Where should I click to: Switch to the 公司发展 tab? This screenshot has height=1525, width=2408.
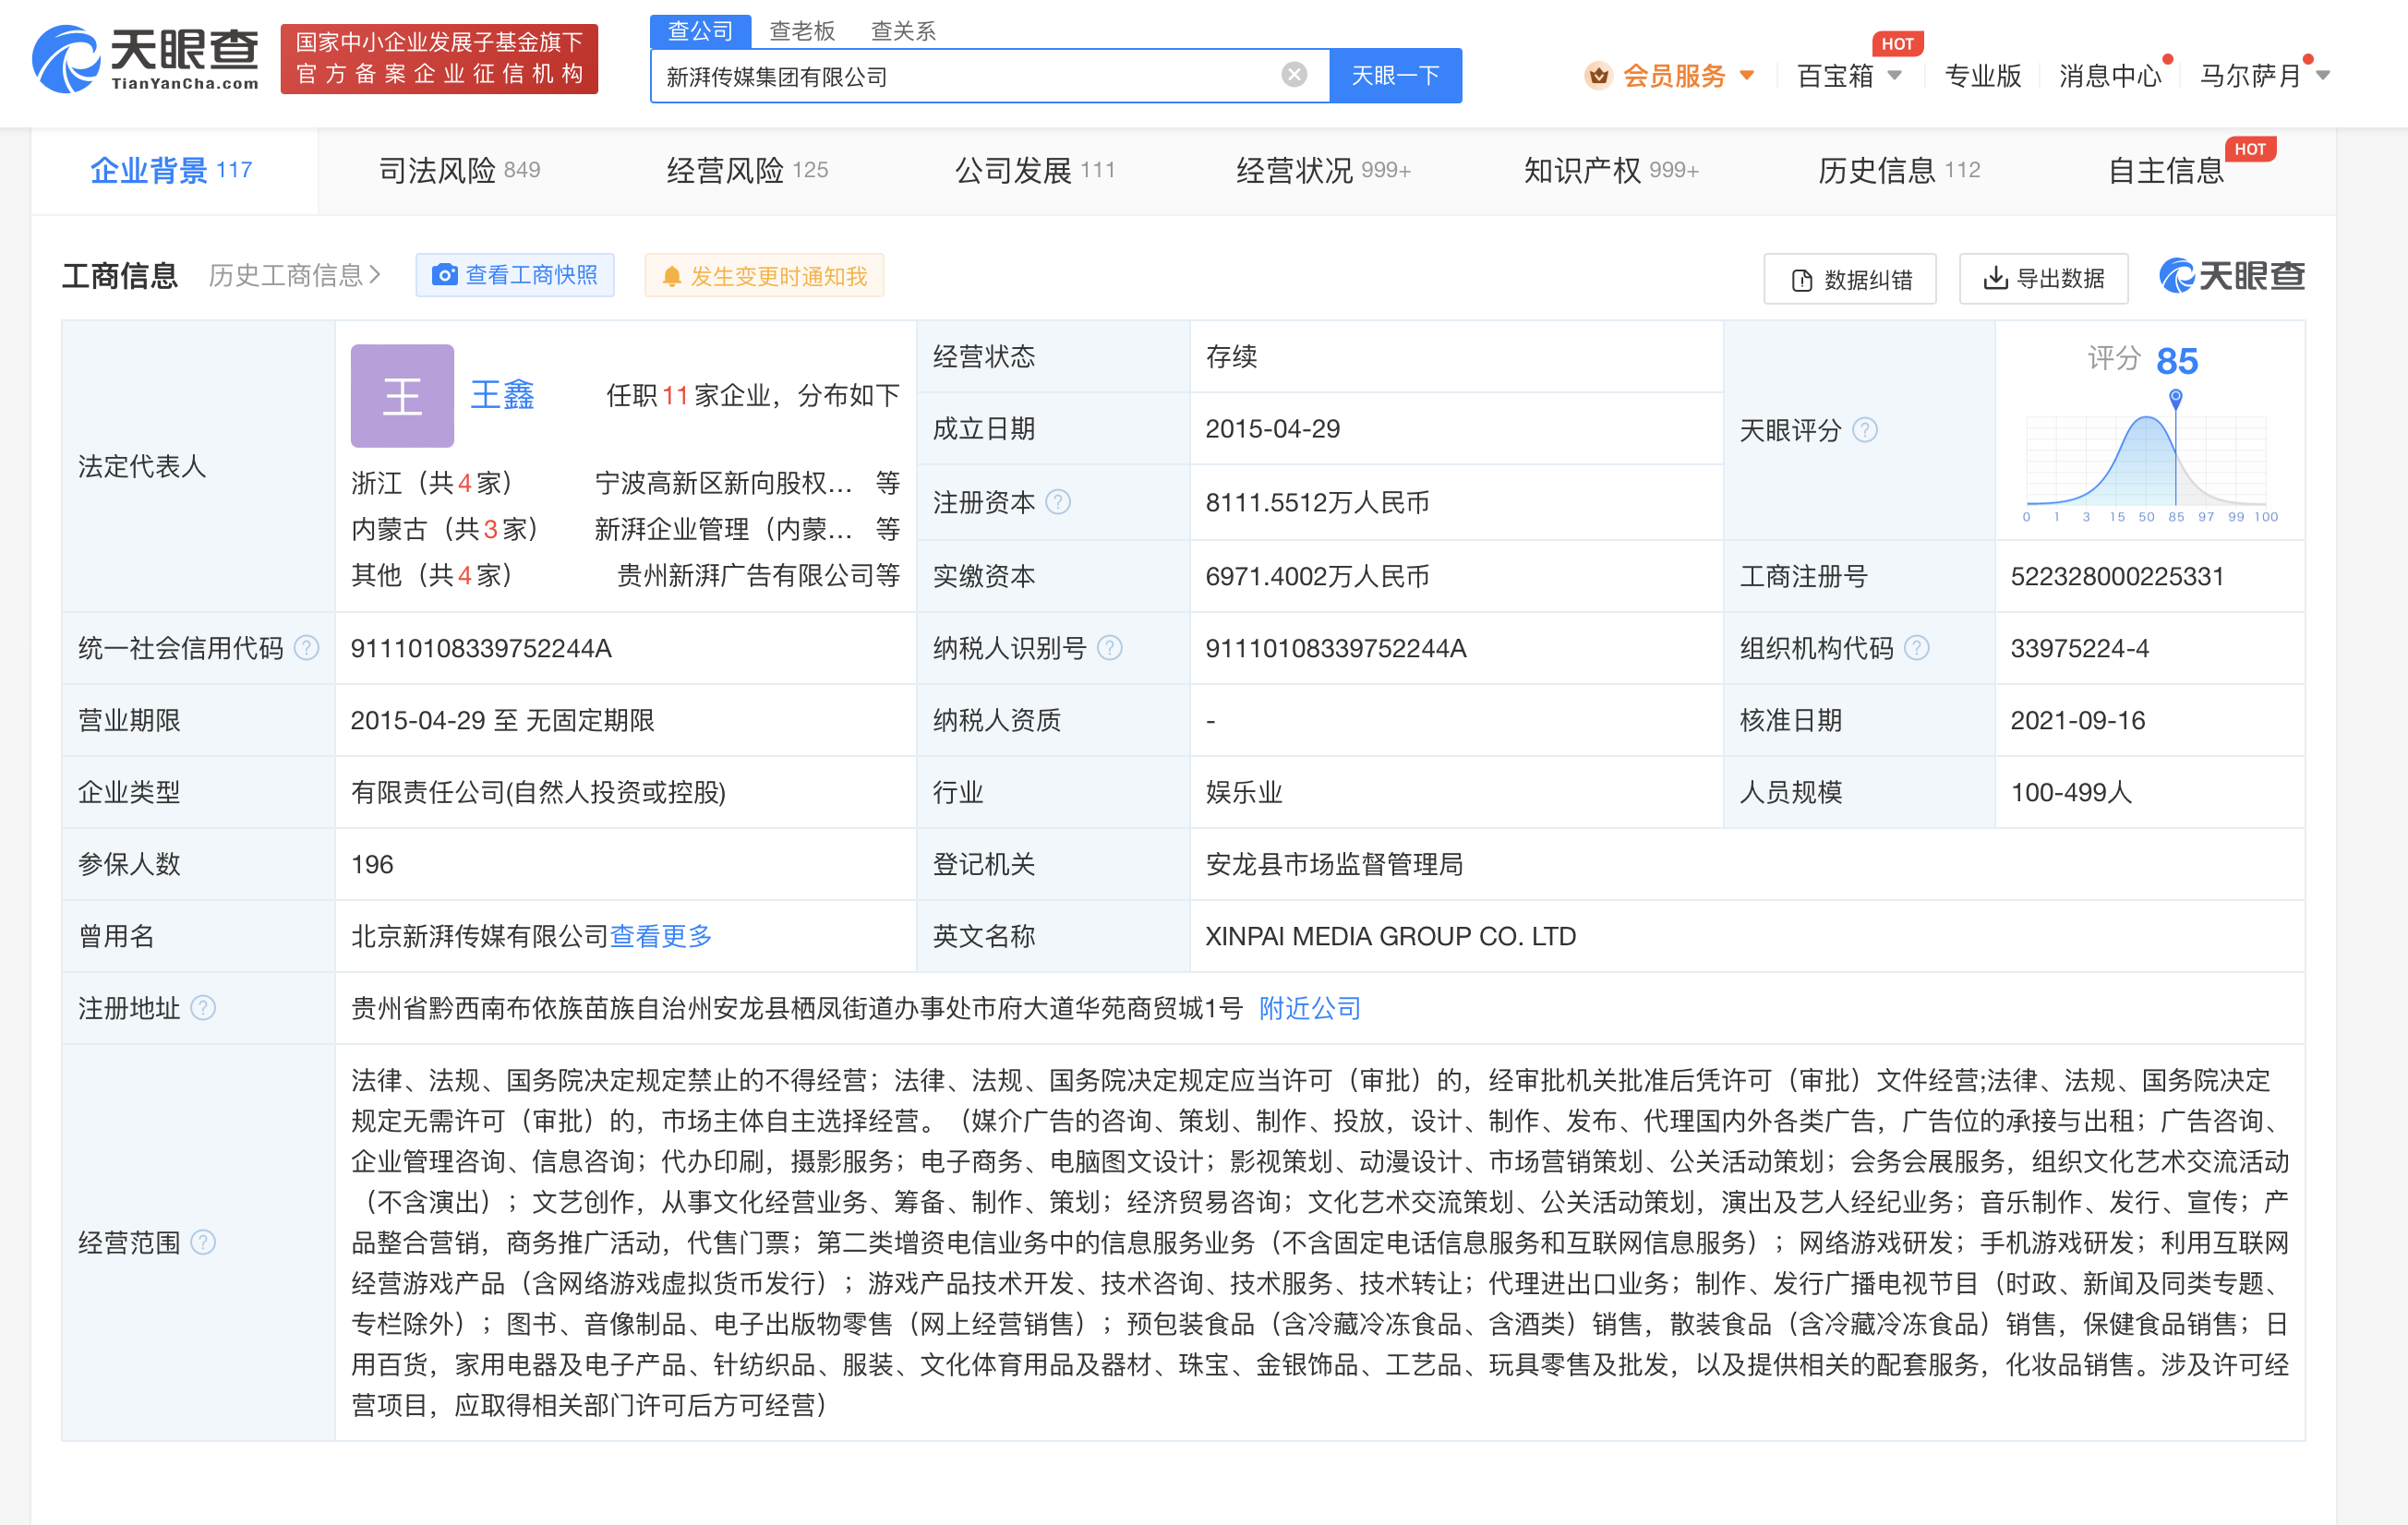tap(1035, 170)
